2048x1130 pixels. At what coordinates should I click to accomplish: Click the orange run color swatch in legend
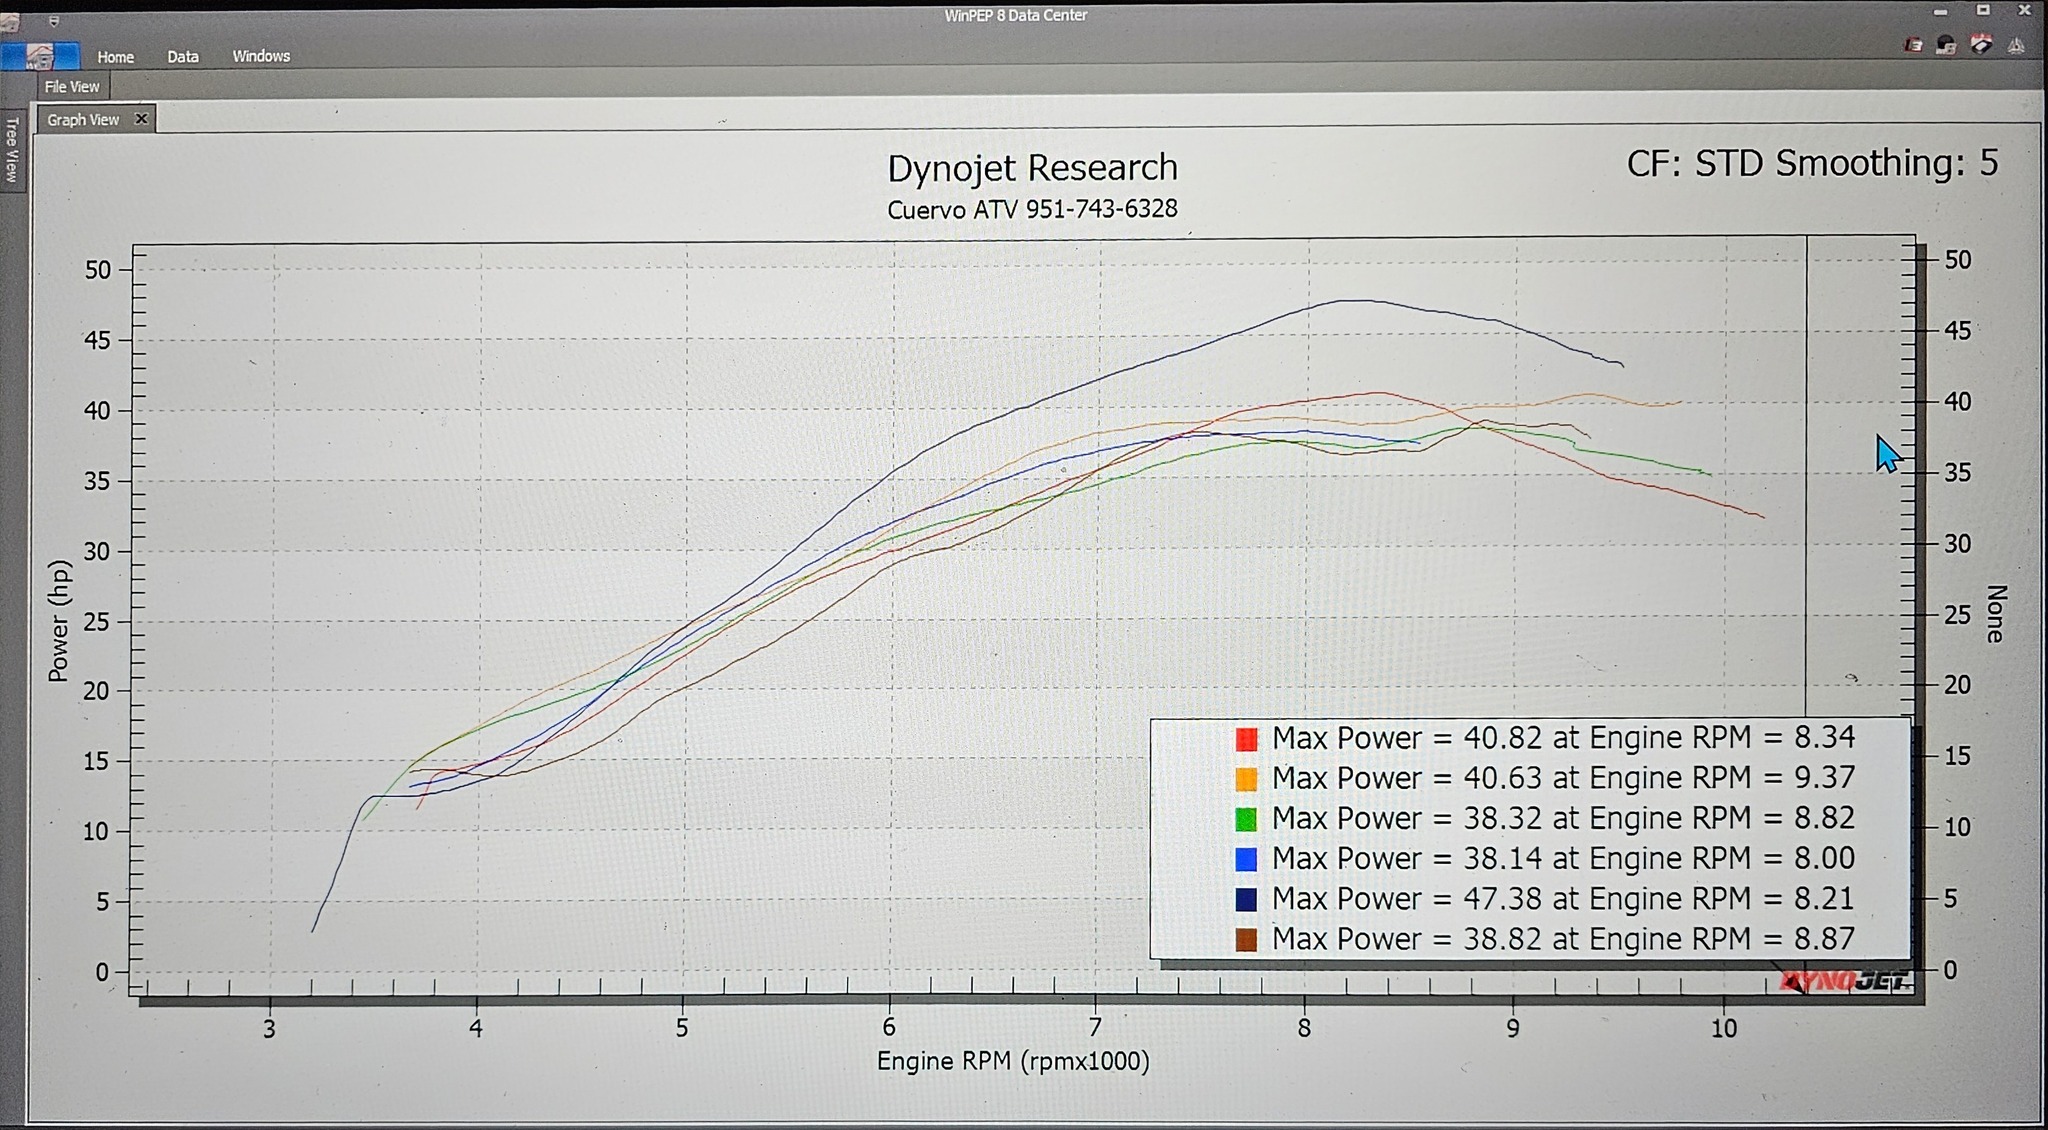(x=1246, y=779)
